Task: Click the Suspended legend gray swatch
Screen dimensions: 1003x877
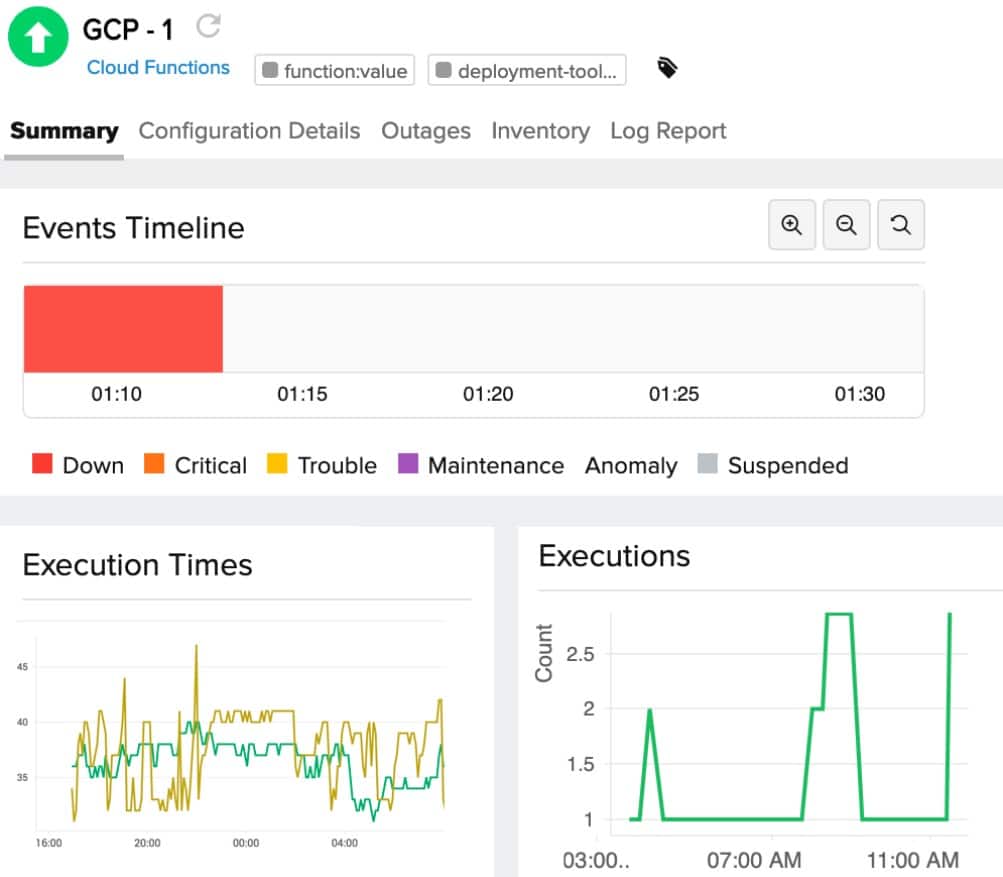Action: pos(707,463)
